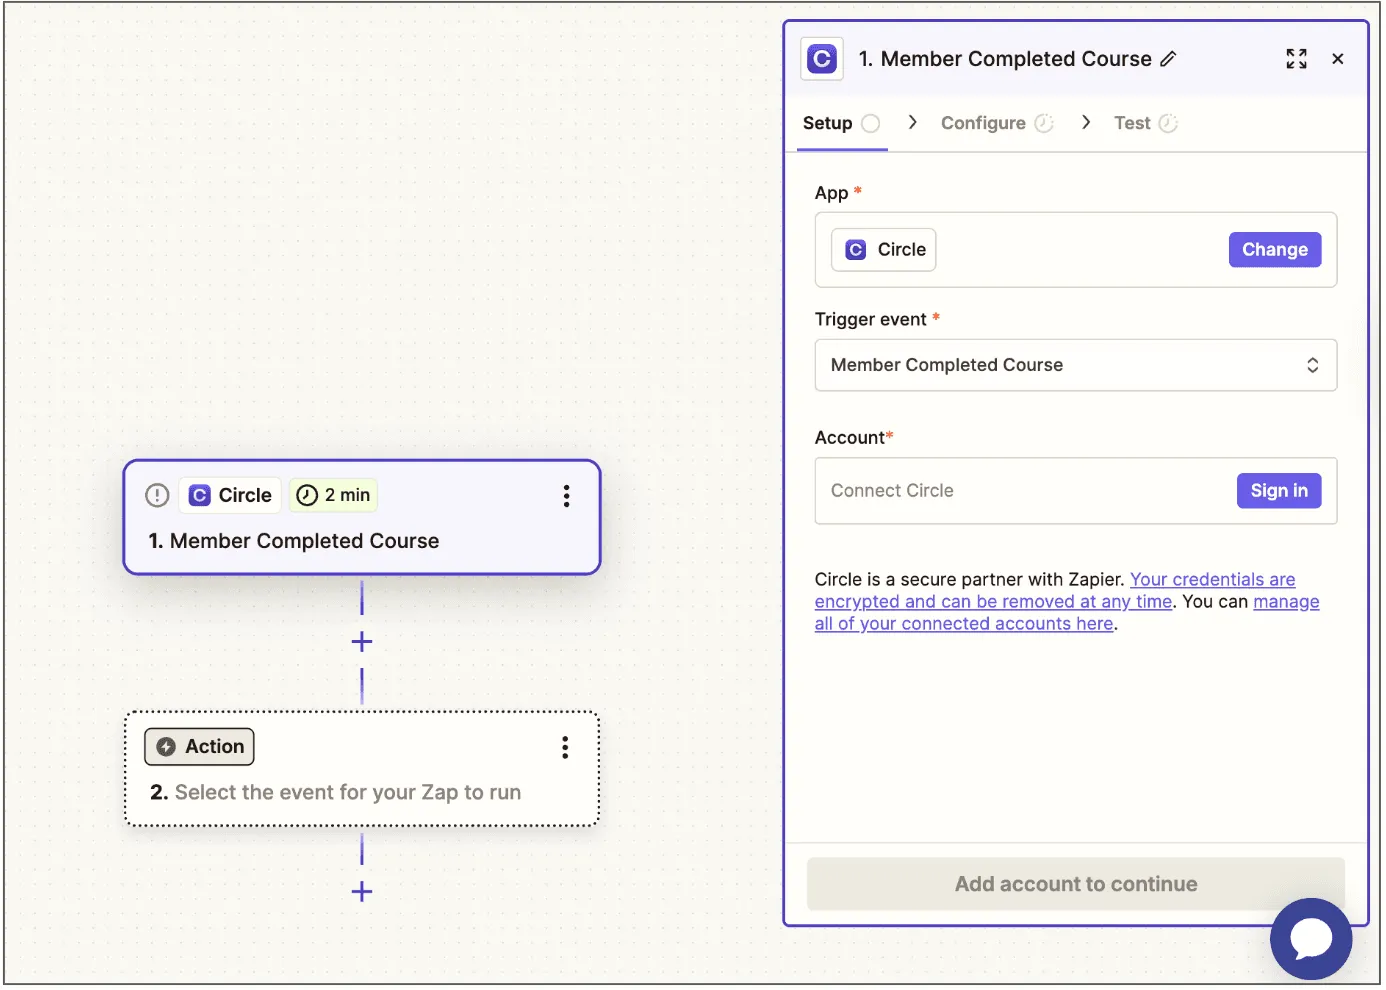Click Add account to continue button
The width and height of the screenshot is (1386, 990).
pos(1075,884)
